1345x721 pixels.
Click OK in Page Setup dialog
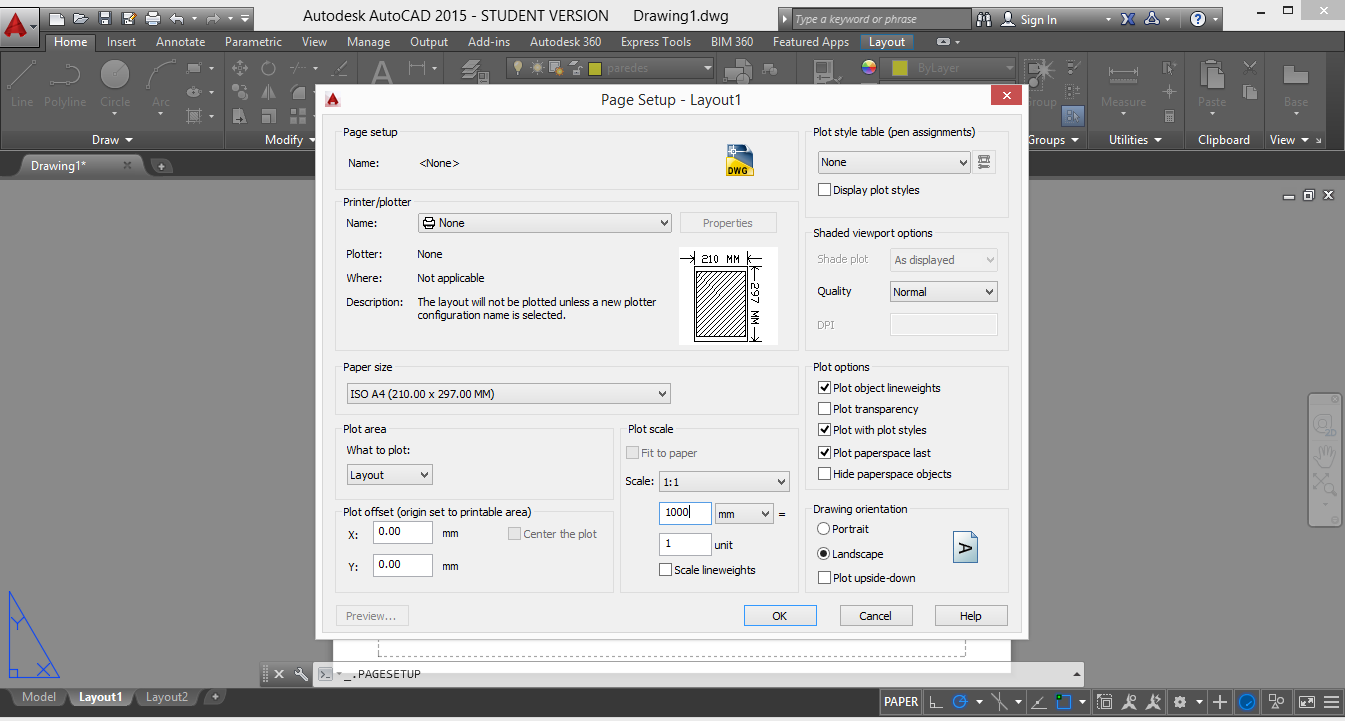coord(780,616)
